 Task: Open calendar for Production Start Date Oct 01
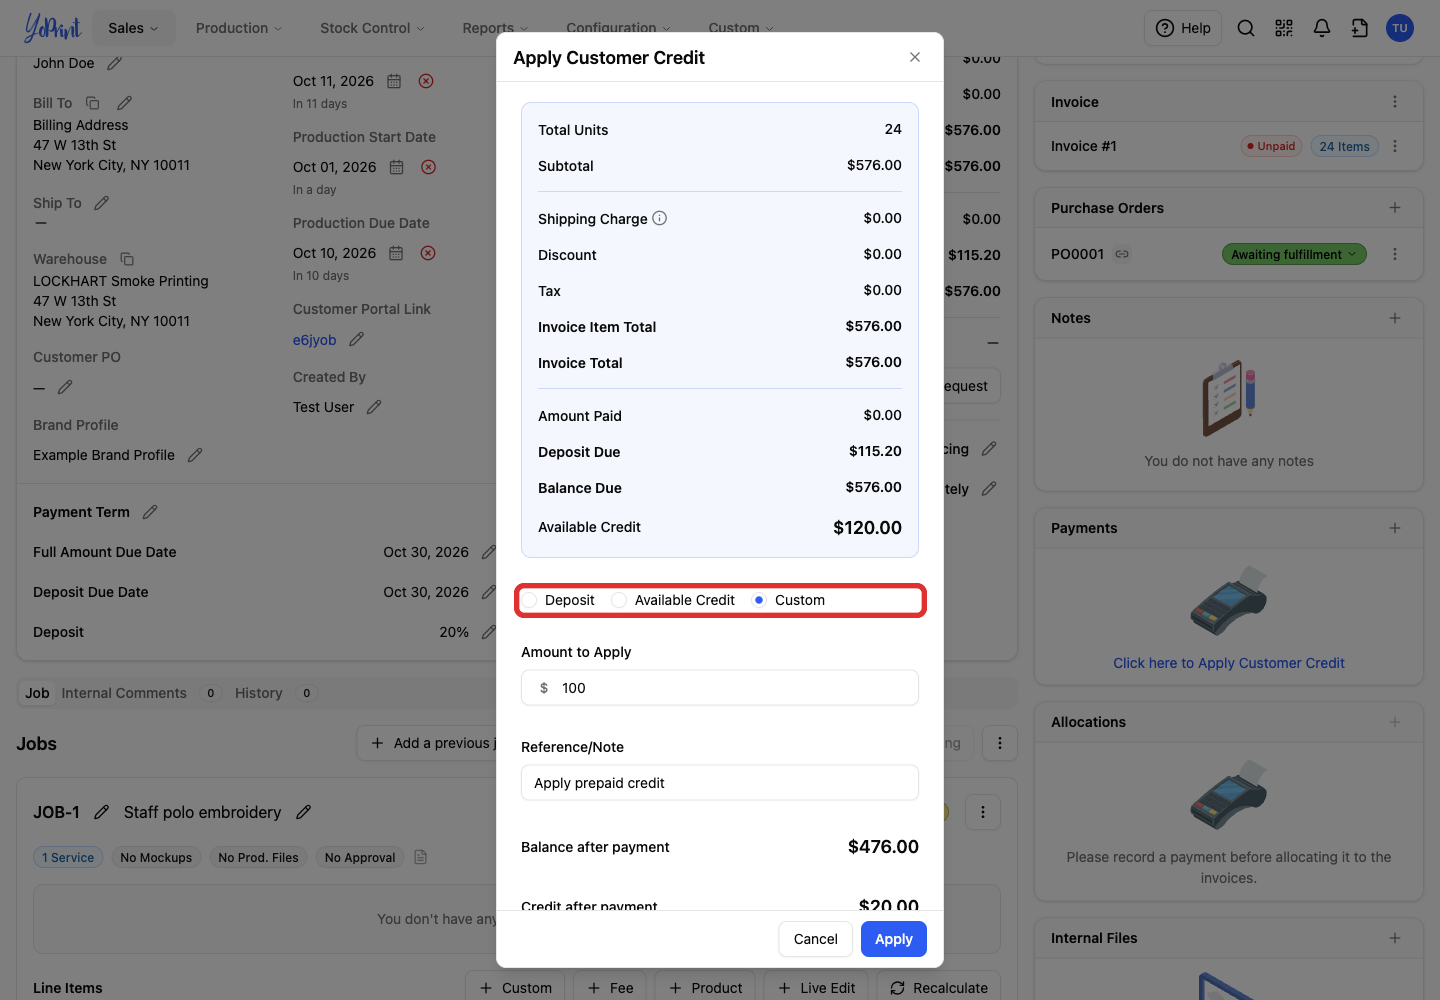click(x=397, y=167)
